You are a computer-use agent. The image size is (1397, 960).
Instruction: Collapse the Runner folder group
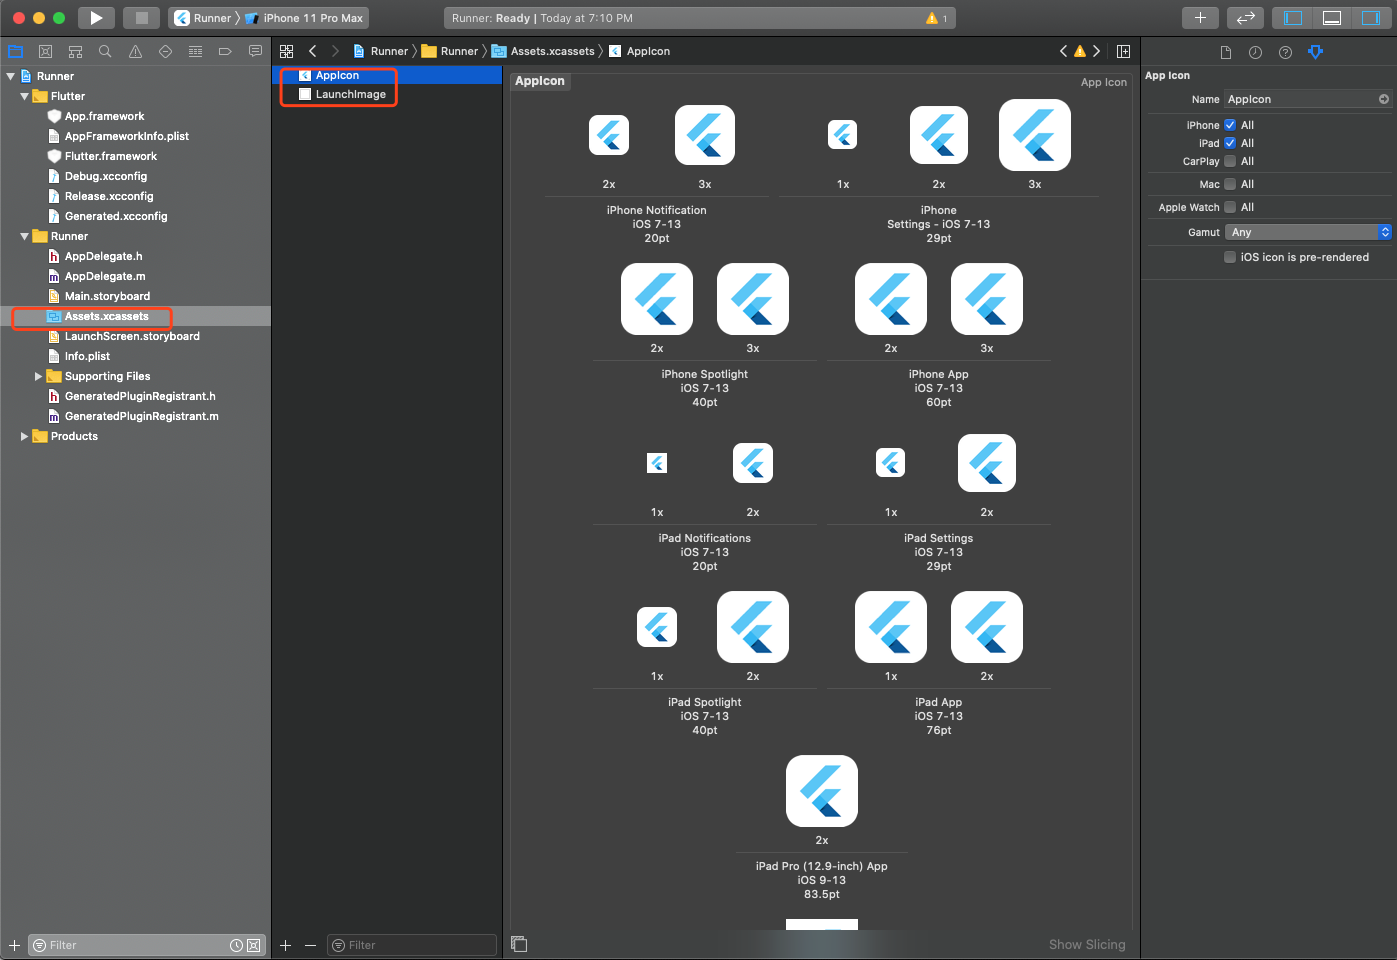(x=24, y=236)
